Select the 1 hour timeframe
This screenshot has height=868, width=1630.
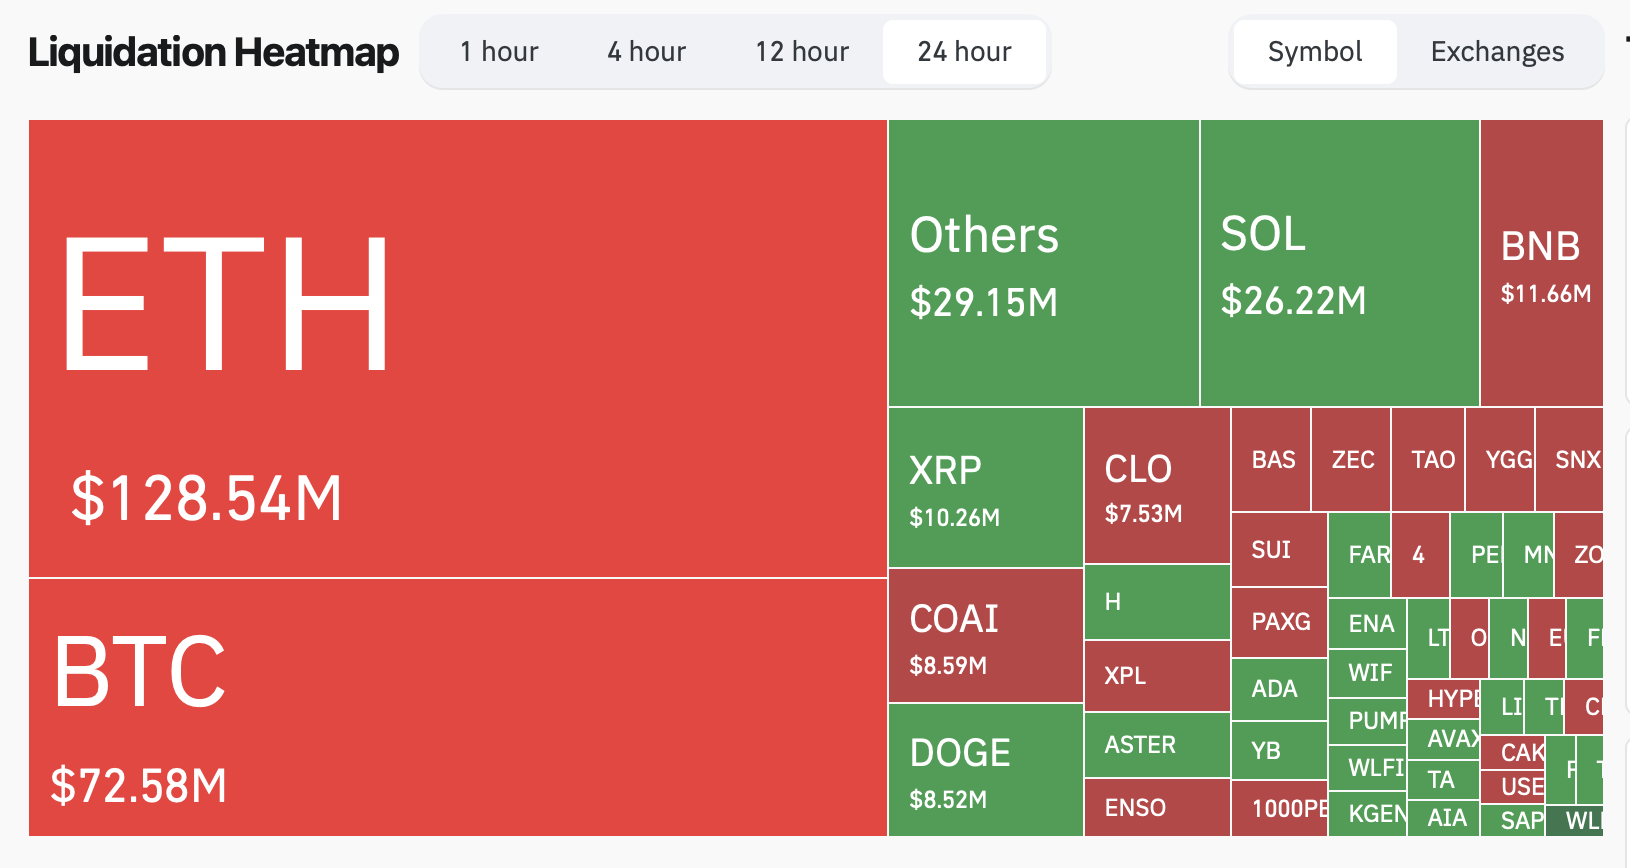pyautogui.click(x=499, y=52)
